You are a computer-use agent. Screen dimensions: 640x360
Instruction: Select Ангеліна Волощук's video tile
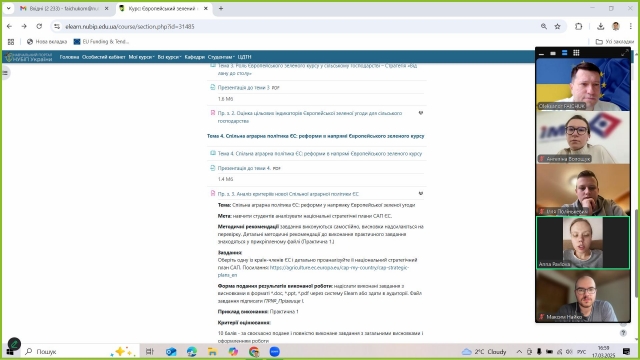583,138
